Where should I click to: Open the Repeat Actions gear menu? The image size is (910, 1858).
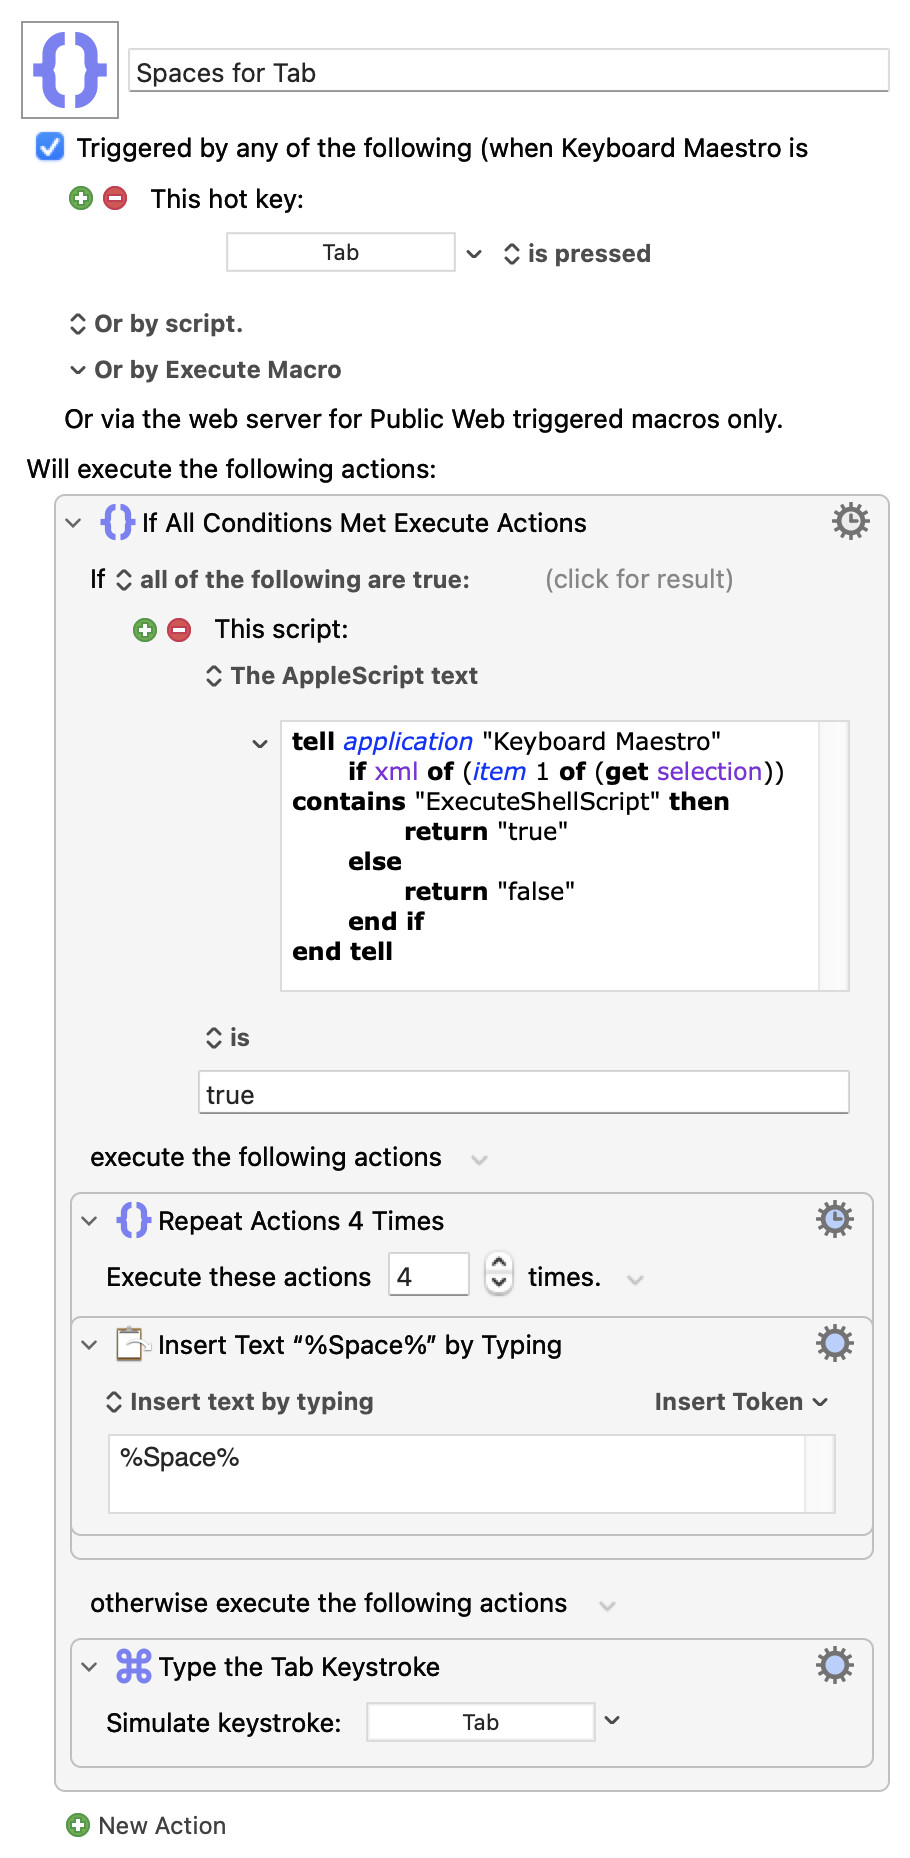click(834, 1219)
